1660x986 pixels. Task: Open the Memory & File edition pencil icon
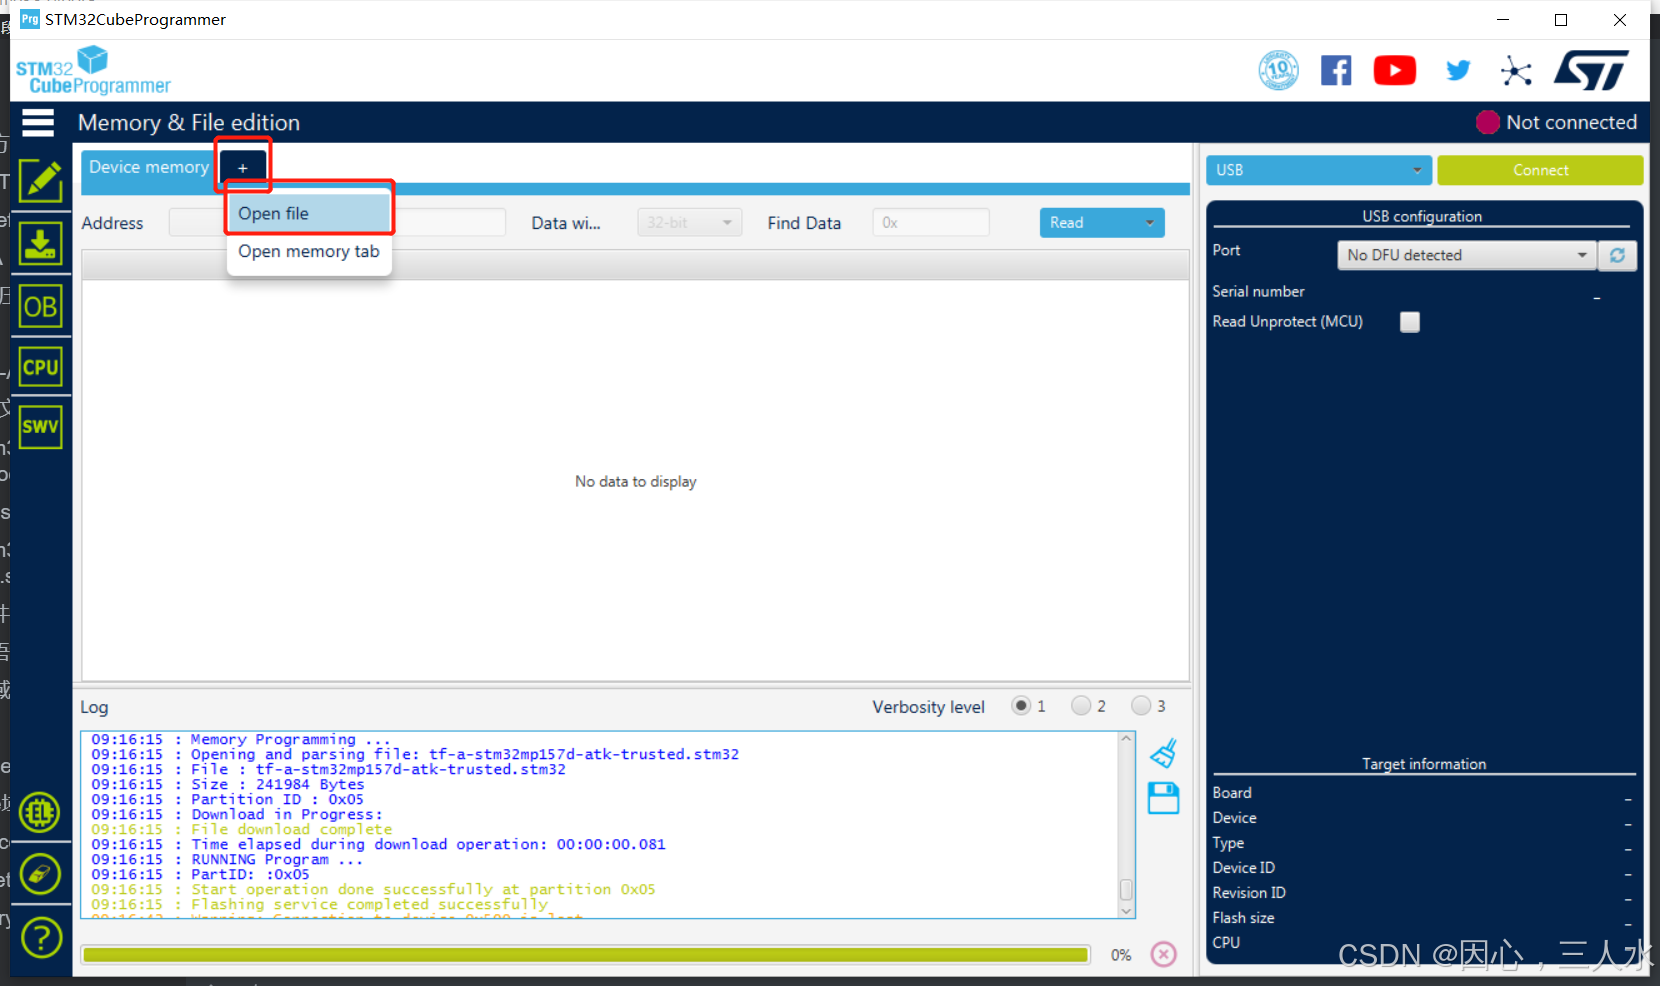click(x=41, y=181)
